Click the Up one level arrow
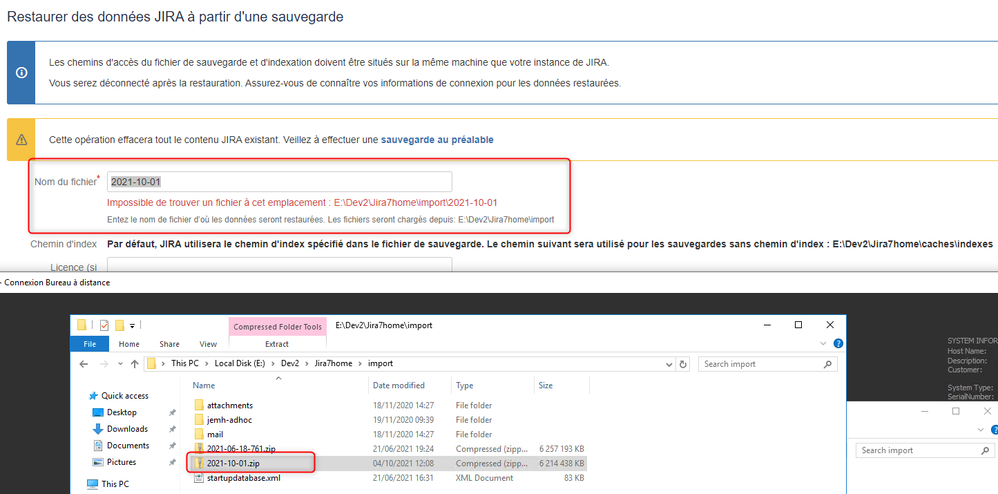This screenshot has height=494, width=998. tap(134, 364)
